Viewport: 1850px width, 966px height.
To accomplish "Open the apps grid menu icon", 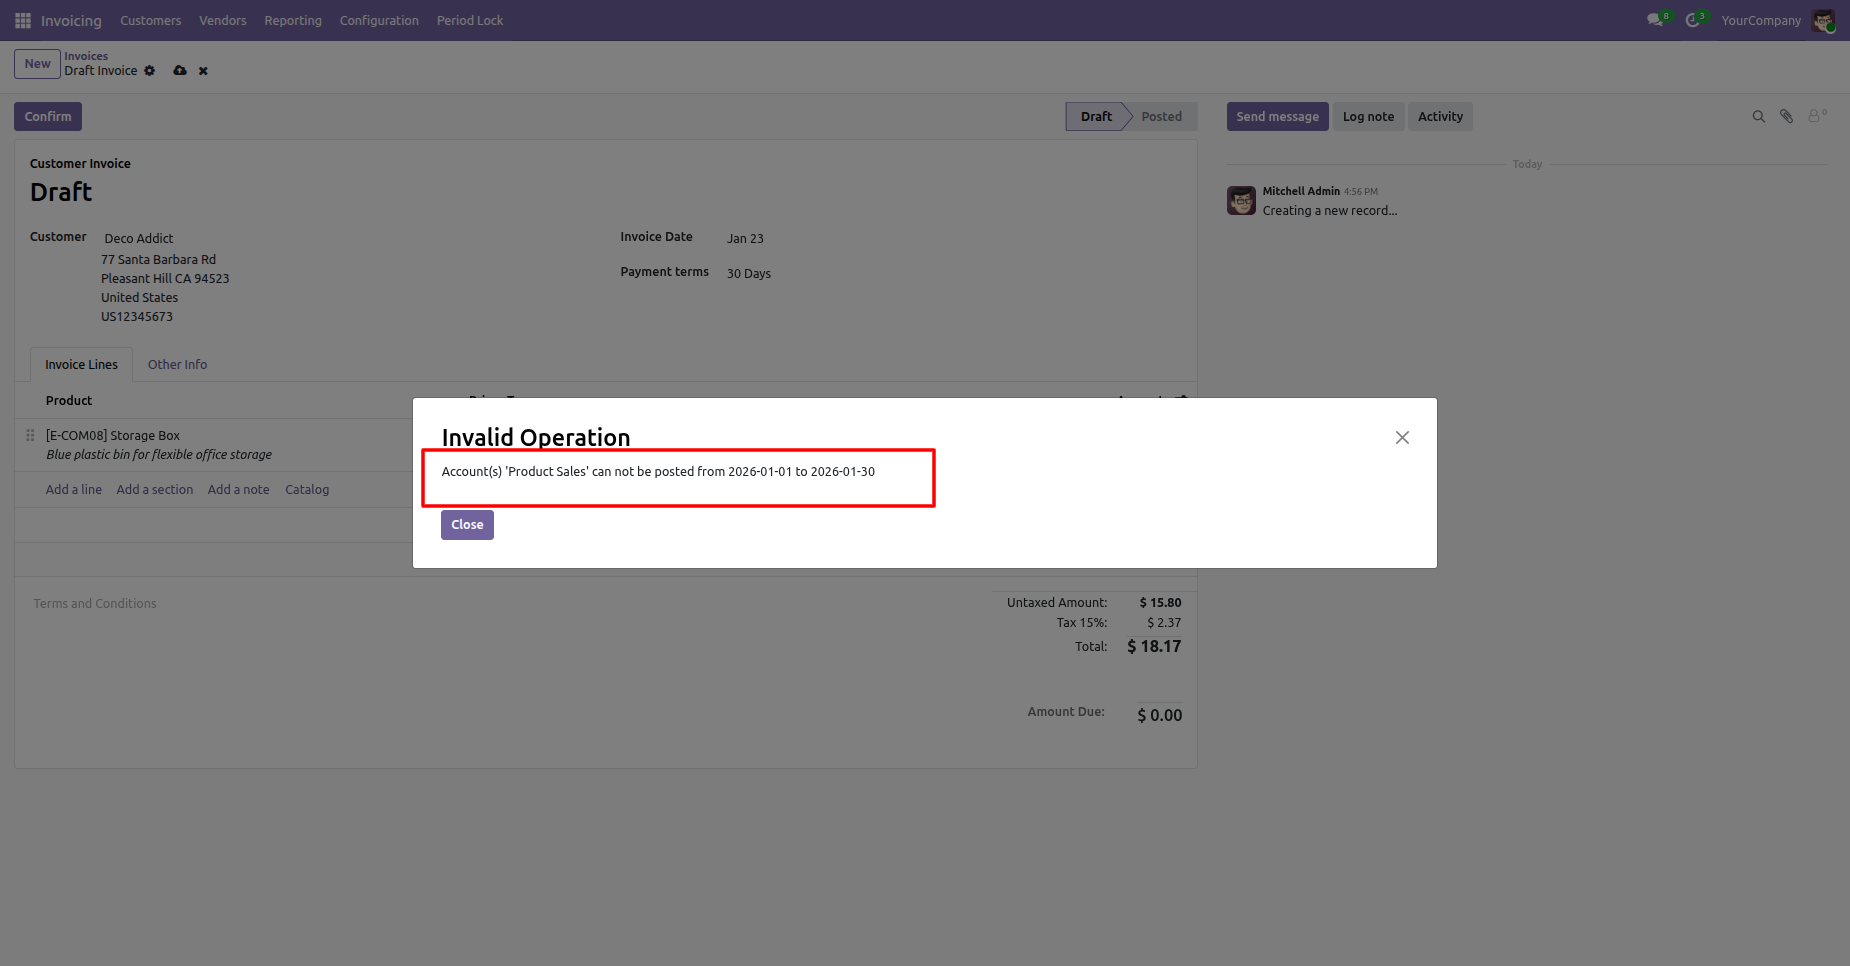I will [x=23, y=20].
